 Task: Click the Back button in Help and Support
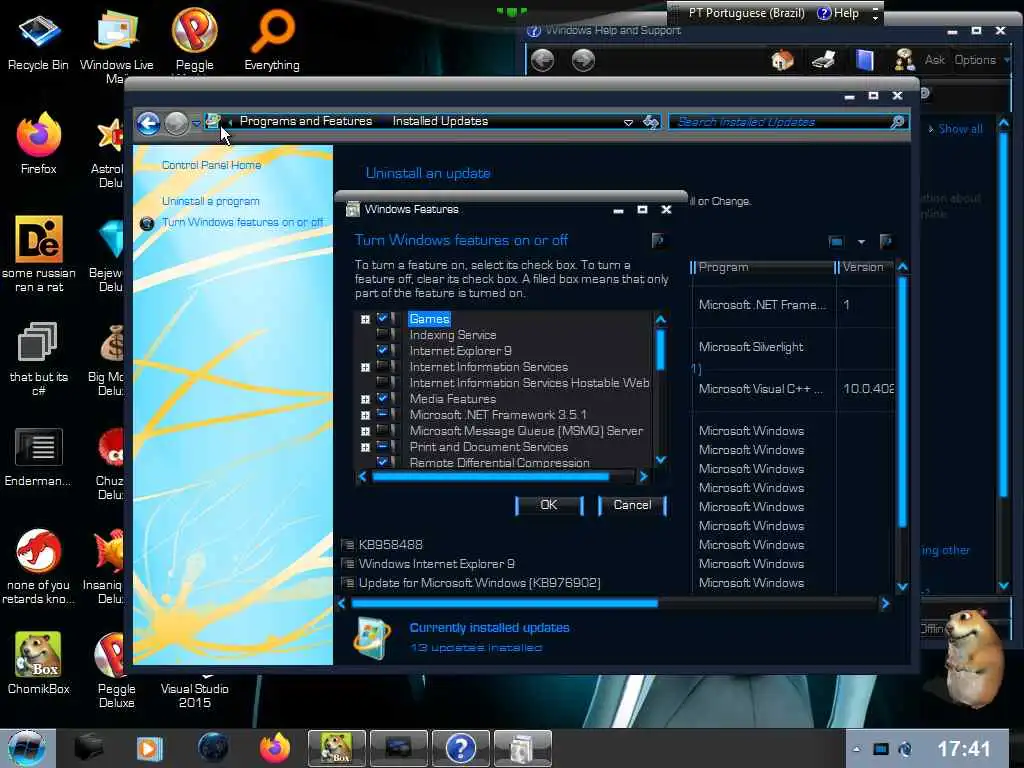[542, 60]
